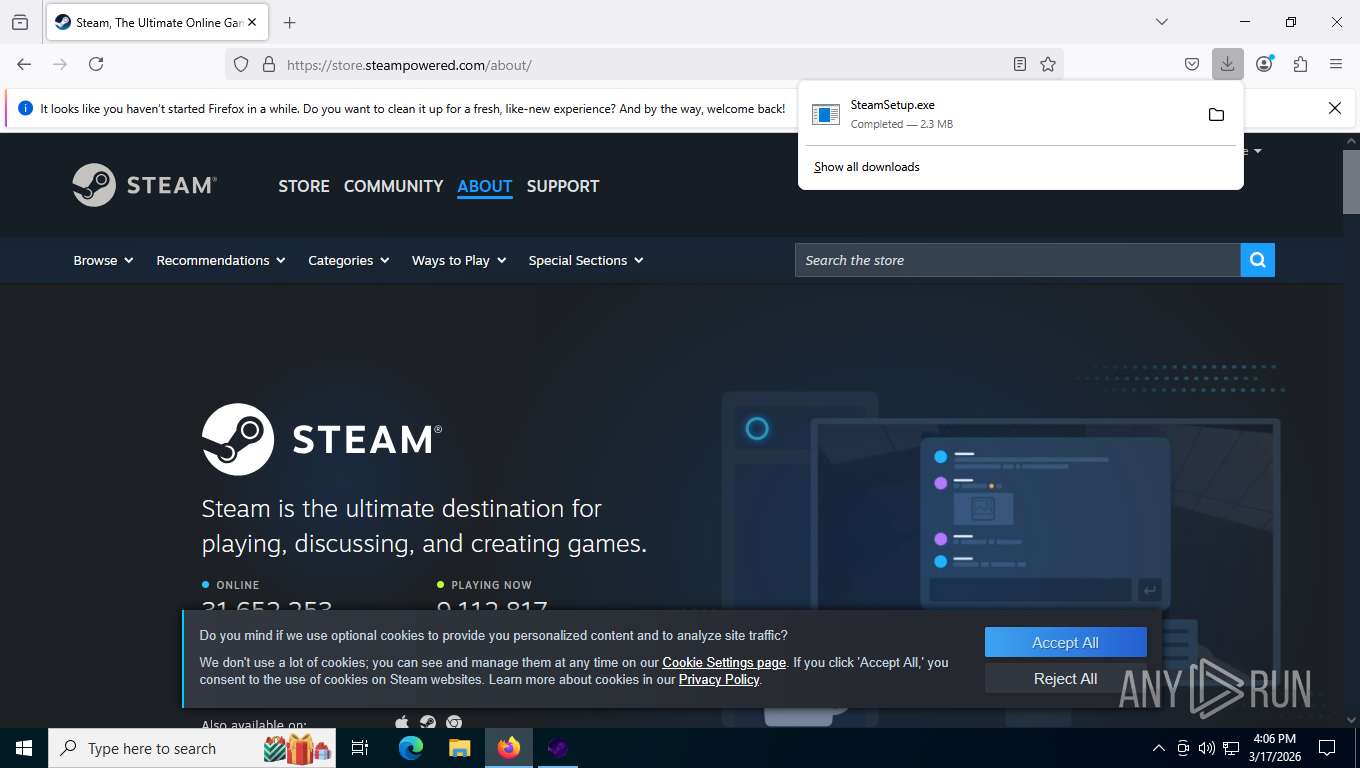Screen dimensions: 1360x768
Task: Open the Cookie Settings page link
Action: pyautogui.click(x=724, y=662)
